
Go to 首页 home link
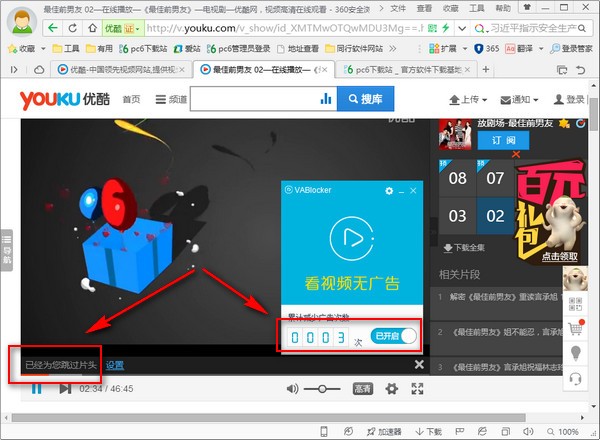(131, 99)
